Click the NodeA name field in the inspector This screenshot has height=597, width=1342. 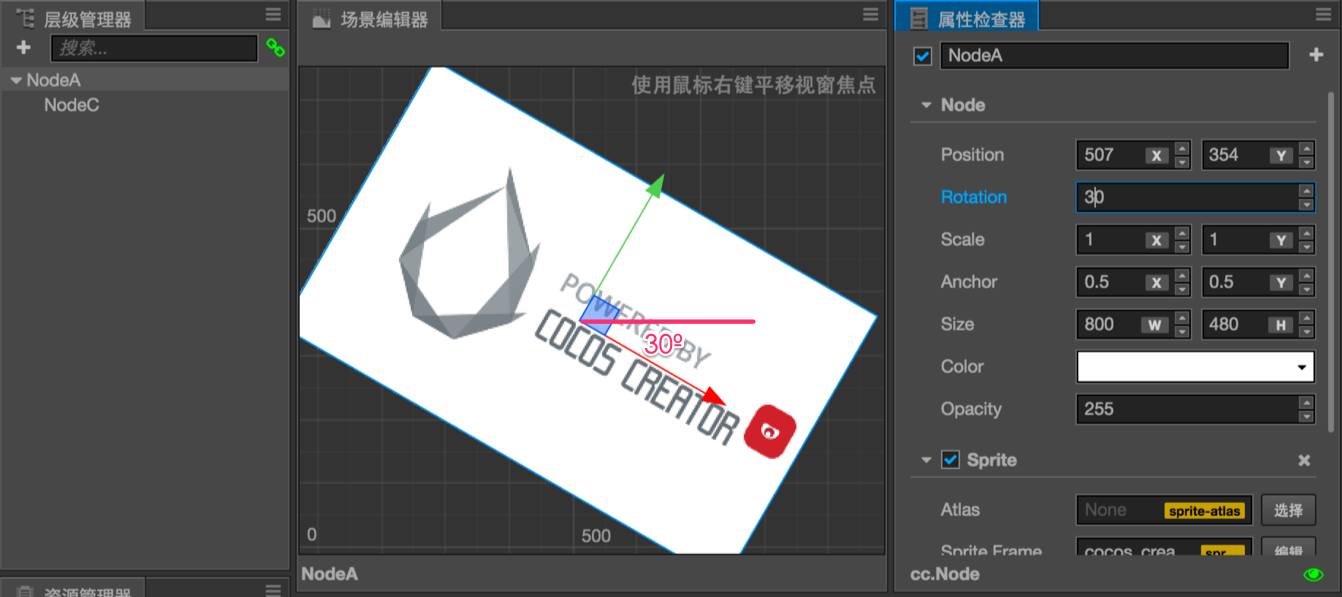pyautogui.click(x=1114, y=56)
